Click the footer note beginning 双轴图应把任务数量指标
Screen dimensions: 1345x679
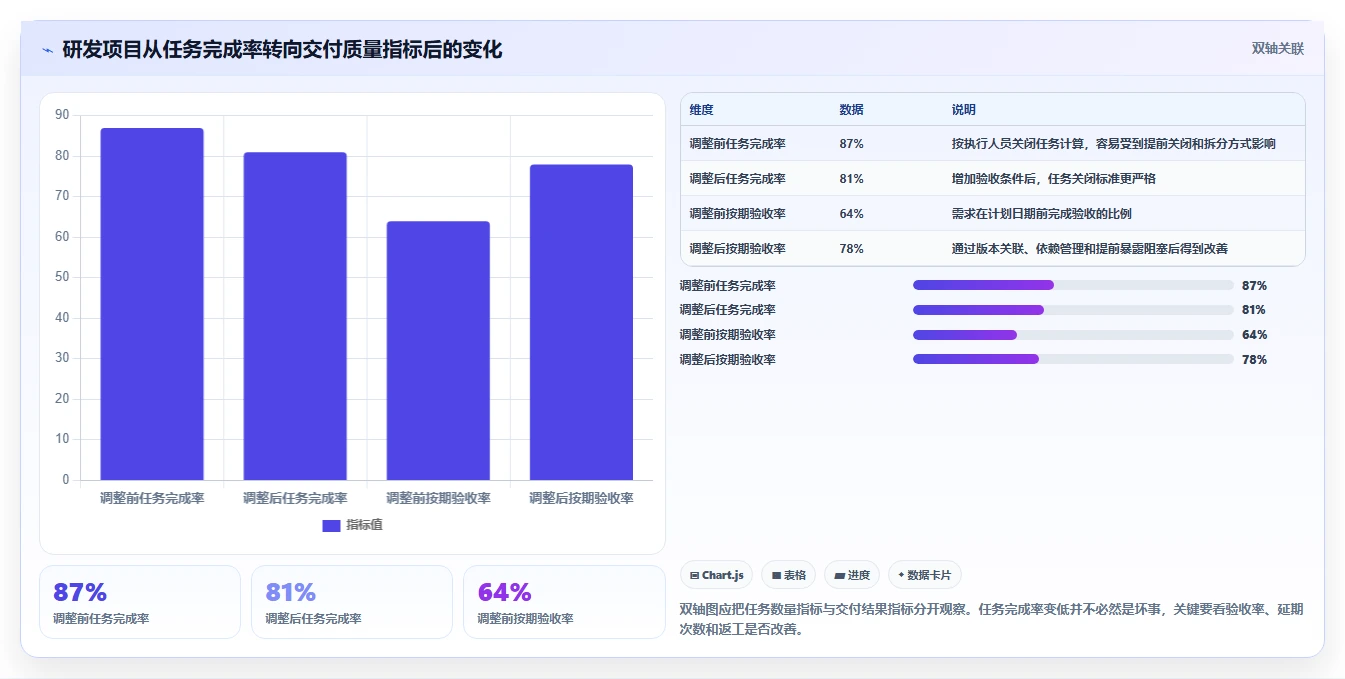(991, 619)
